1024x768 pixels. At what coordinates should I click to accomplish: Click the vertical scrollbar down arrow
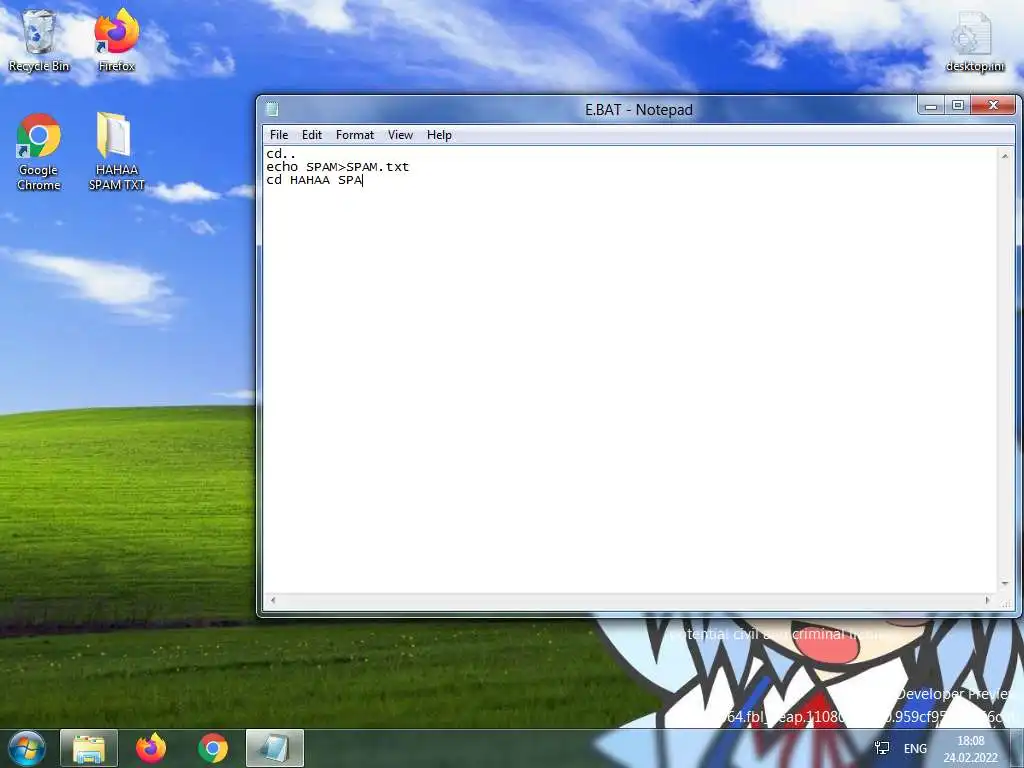tap(1005, 583)
